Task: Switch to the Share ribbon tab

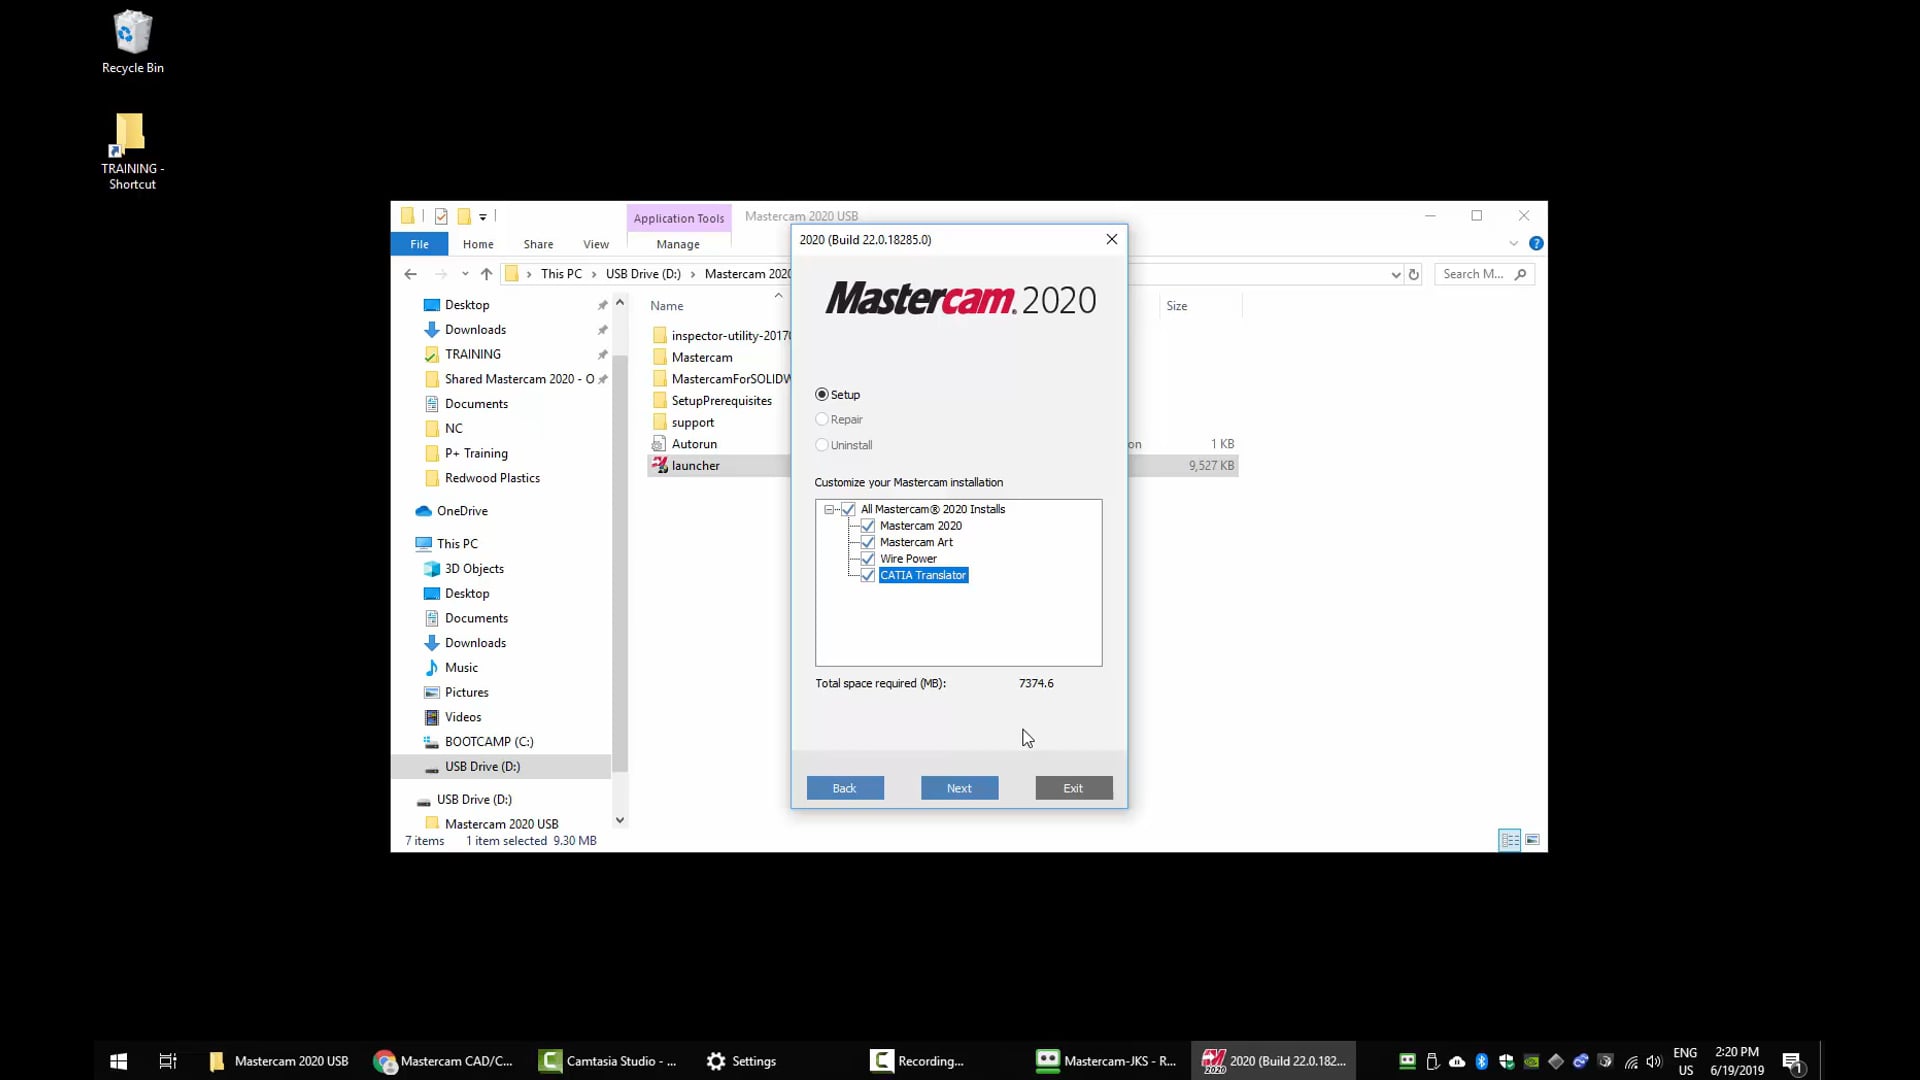Action: coord(538,244)
